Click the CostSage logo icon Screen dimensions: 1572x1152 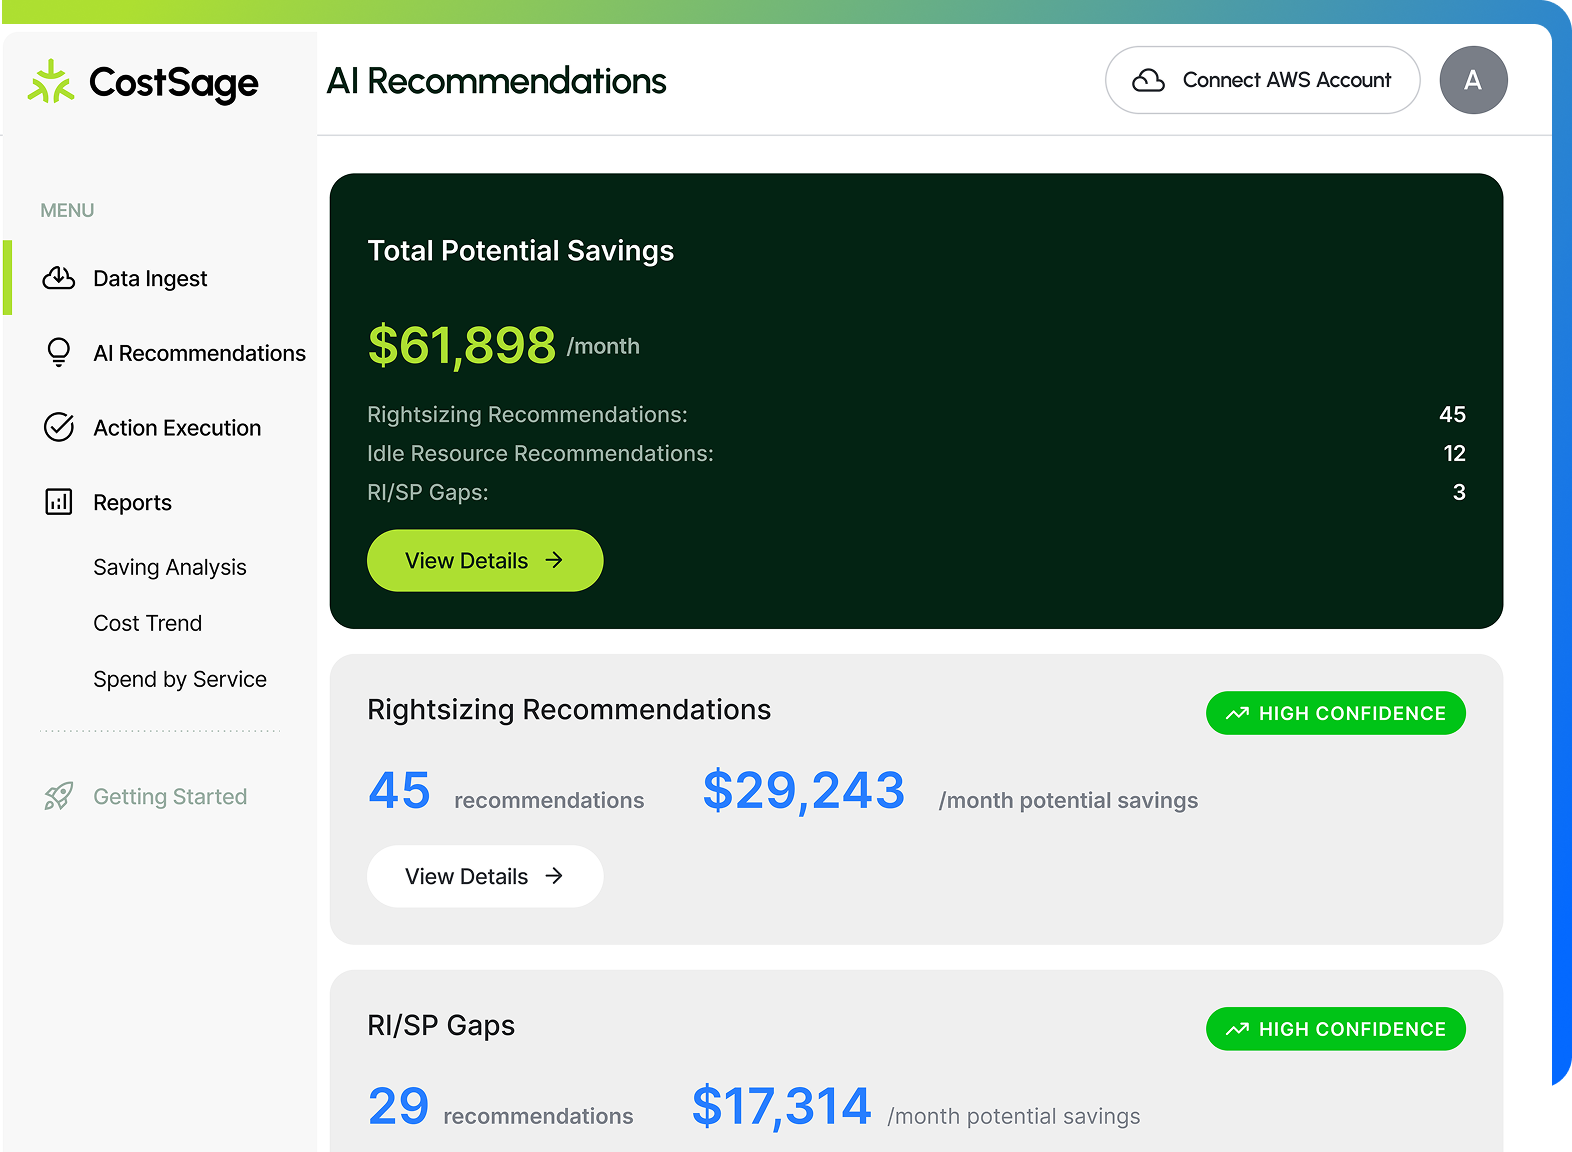[x=51, y=82]
